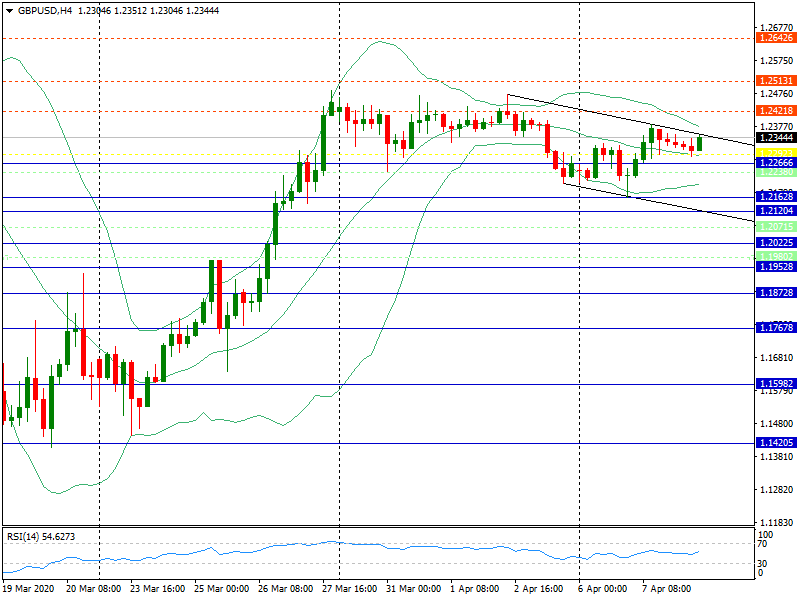Select the blue 1.20225 price label
800x600 pixels.
[x=776, y=243]
